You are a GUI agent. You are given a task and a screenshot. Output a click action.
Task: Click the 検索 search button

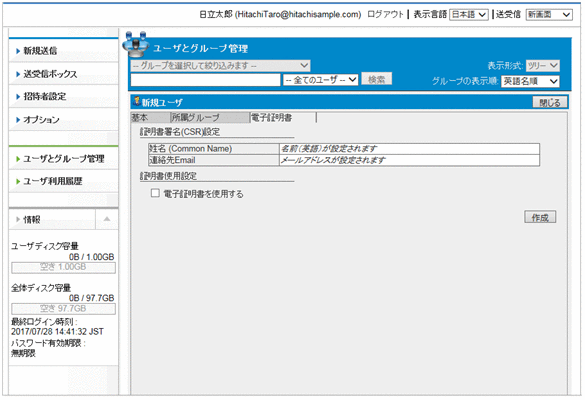pos(376,79)
